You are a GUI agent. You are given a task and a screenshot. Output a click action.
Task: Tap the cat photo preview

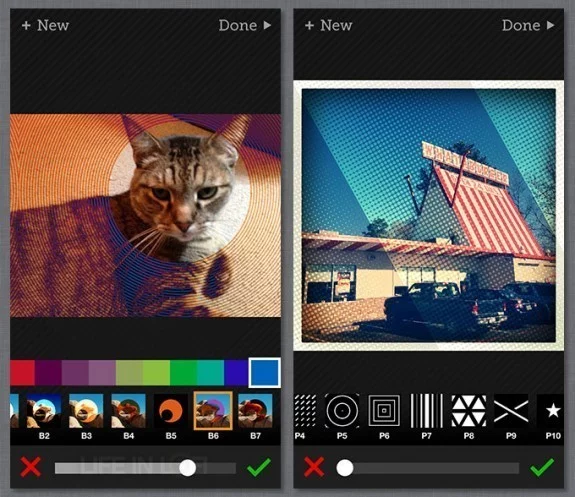pos(146,215)
